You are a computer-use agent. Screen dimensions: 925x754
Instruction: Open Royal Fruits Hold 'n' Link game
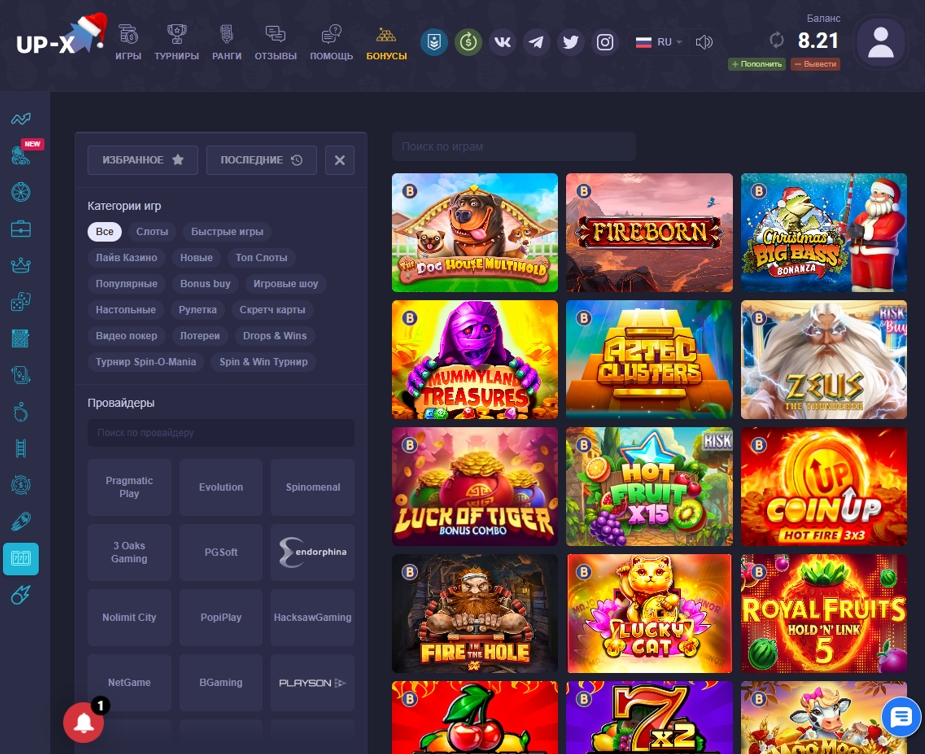pyautogui.click(x=824, y=614)
